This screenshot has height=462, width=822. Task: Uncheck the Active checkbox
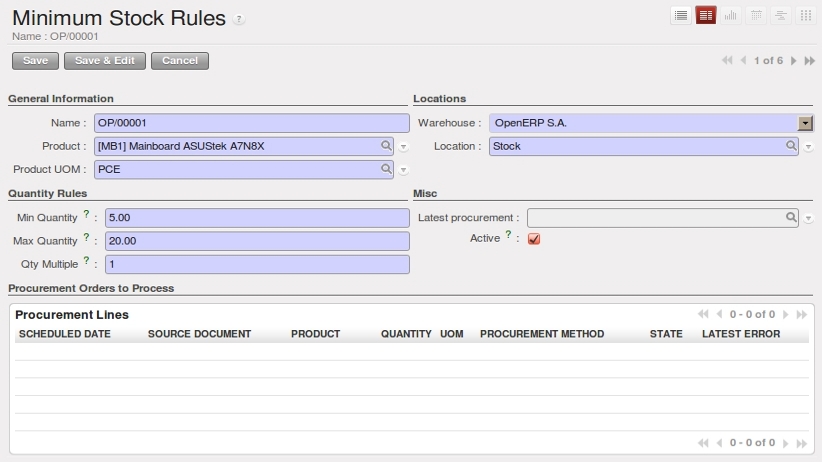click(534, 239)
